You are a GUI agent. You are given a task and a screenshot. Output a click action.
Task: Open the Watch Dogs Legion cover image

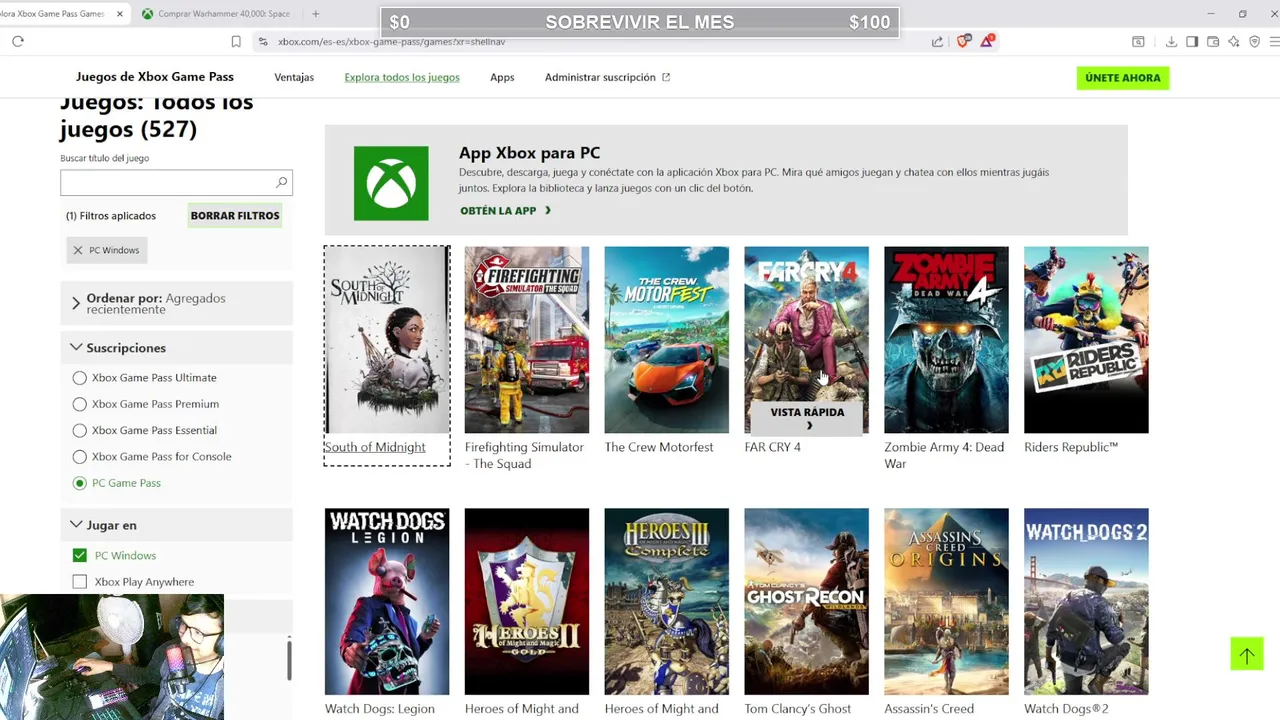tap(387, 601)
